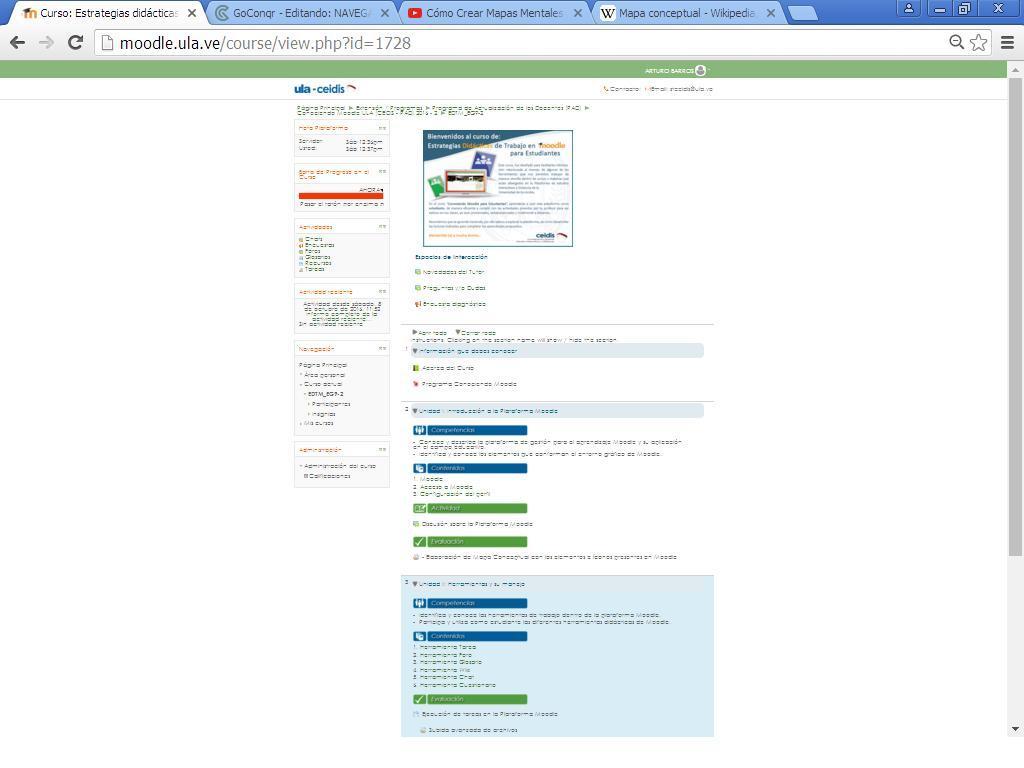The height and width of the screenshot is (768, 1024).
Task: Switch to the Mapa conceptual Wikipedia tab
Action: click(x=686, y=13)
